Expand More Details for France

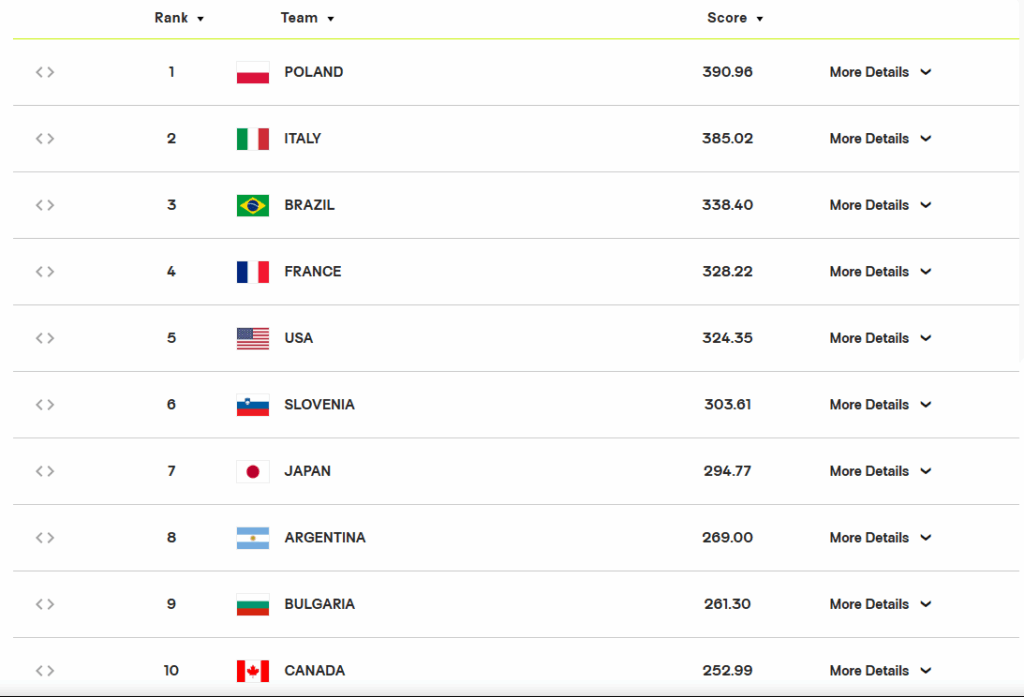click(880, 271)
